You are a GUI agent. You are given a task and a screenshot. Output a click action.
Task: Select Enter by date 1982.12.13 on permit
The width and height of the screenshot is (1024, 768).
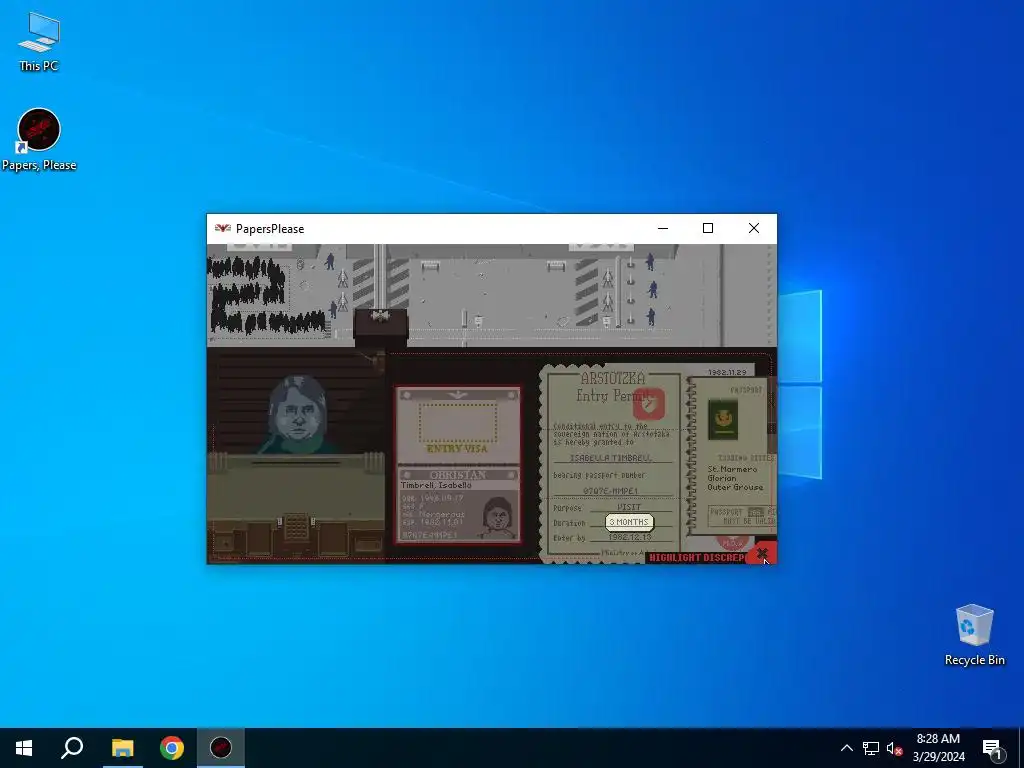630,537
